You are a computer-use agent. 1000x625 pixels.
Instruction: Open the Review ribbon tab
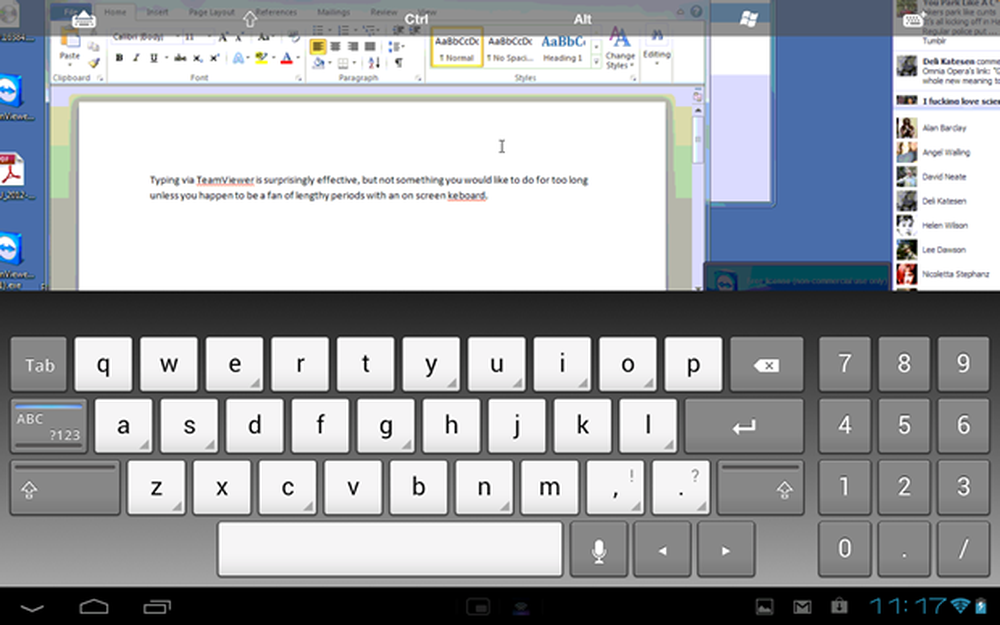tap(383, 11)
